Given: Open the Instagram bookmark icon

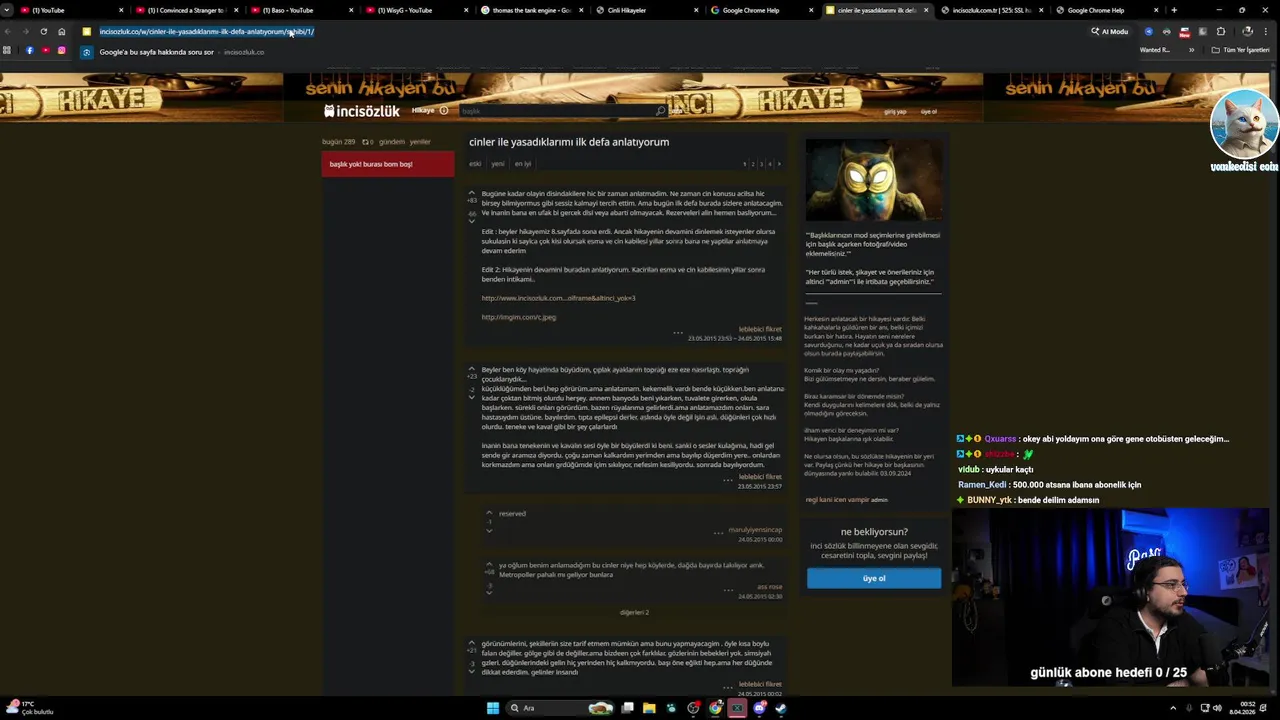Looking at the screenshot, I should point(61,50).
